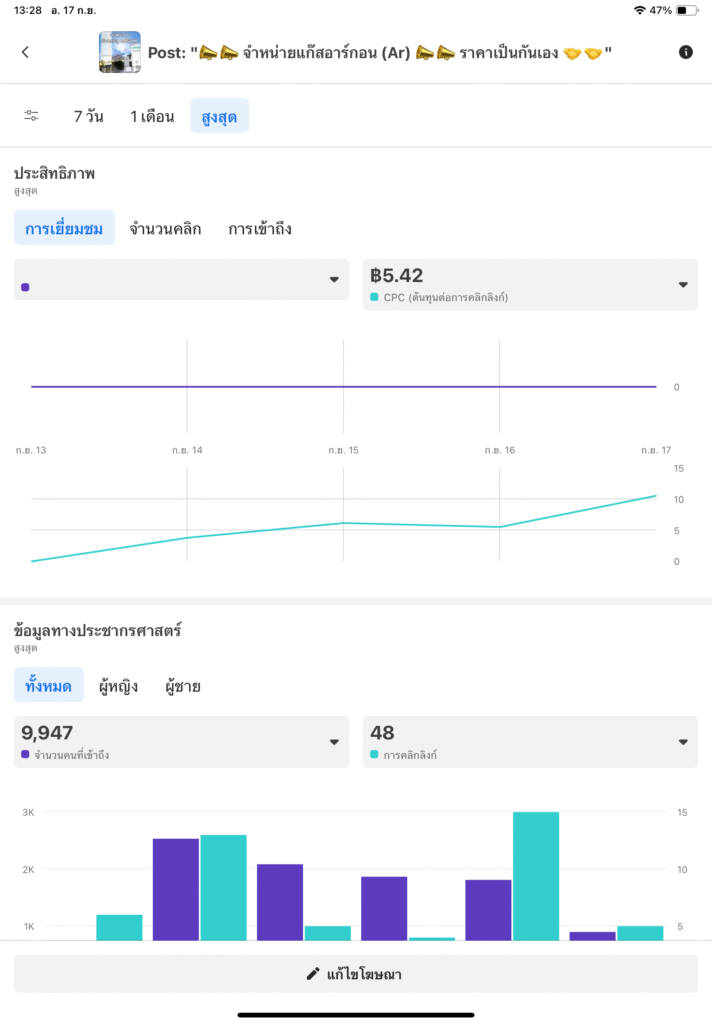The width and height of the screenshot is (712, 1024).
Task: Select the 1 เดือน time range
Action: click(x=152, y=116)
